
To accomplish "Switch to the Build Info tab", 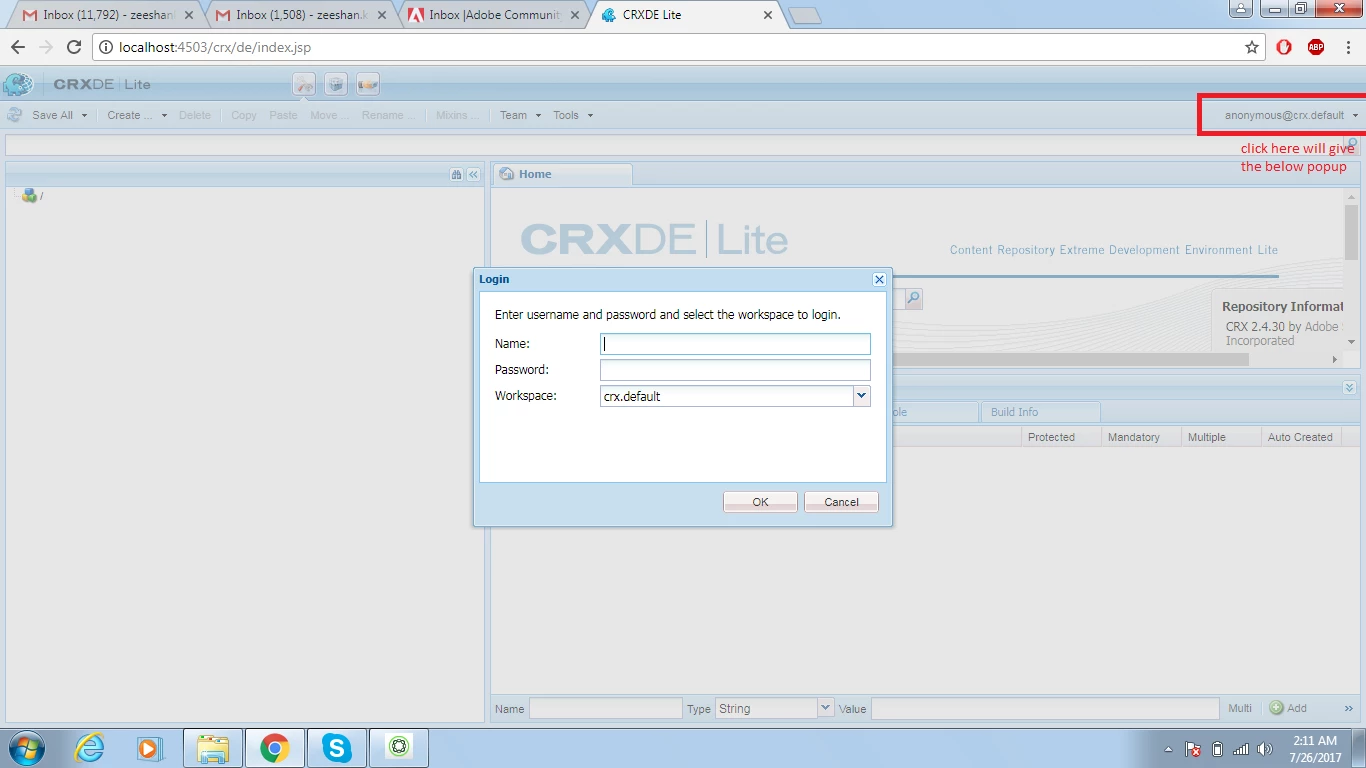I will (x=1040, y=412).
